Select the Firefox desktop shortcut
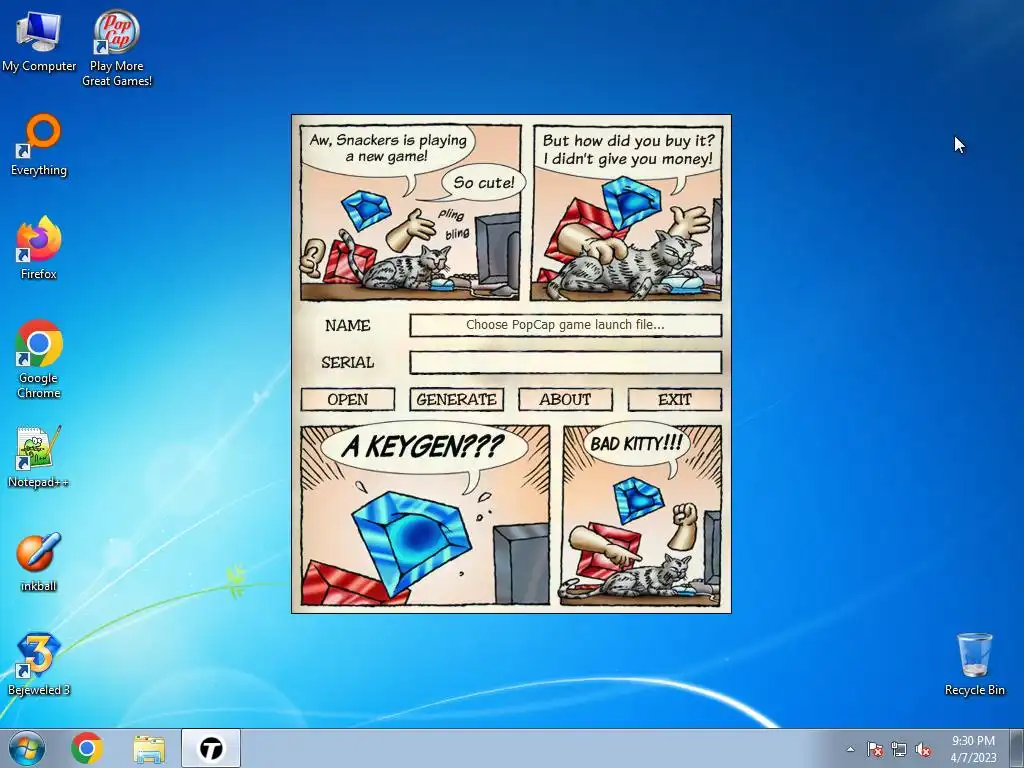 coord(39,248)
